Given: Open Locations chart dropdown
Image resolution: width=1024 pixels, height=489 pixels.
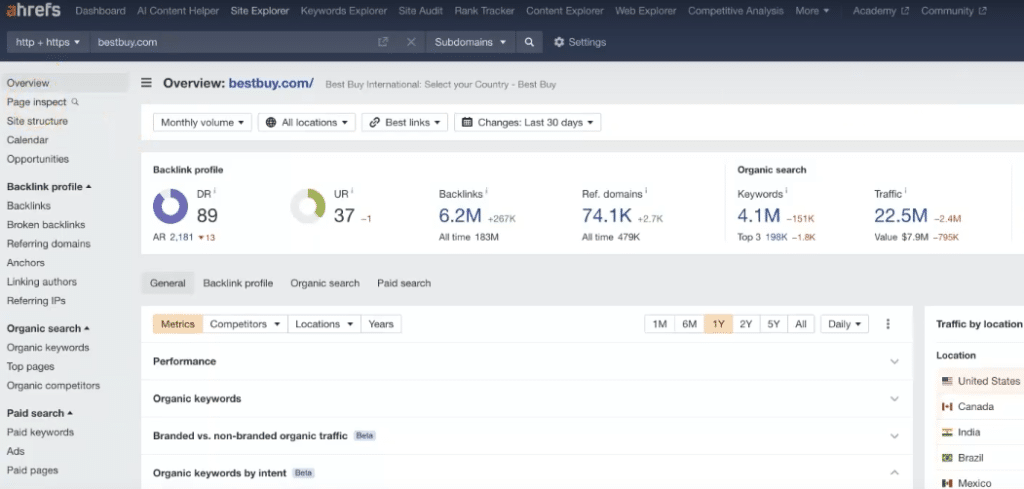Looking at the screenshot, I should tap(324, 324).
